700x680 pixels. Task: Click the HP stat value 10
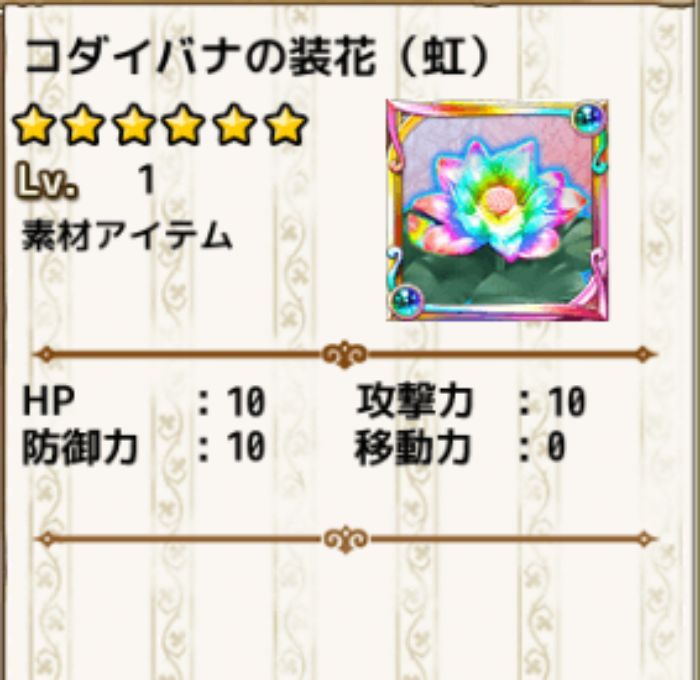[246, 401]
